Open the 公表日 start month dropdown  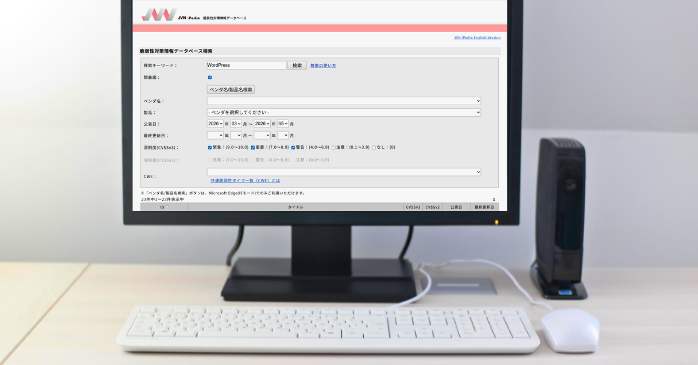click(236, 124)
